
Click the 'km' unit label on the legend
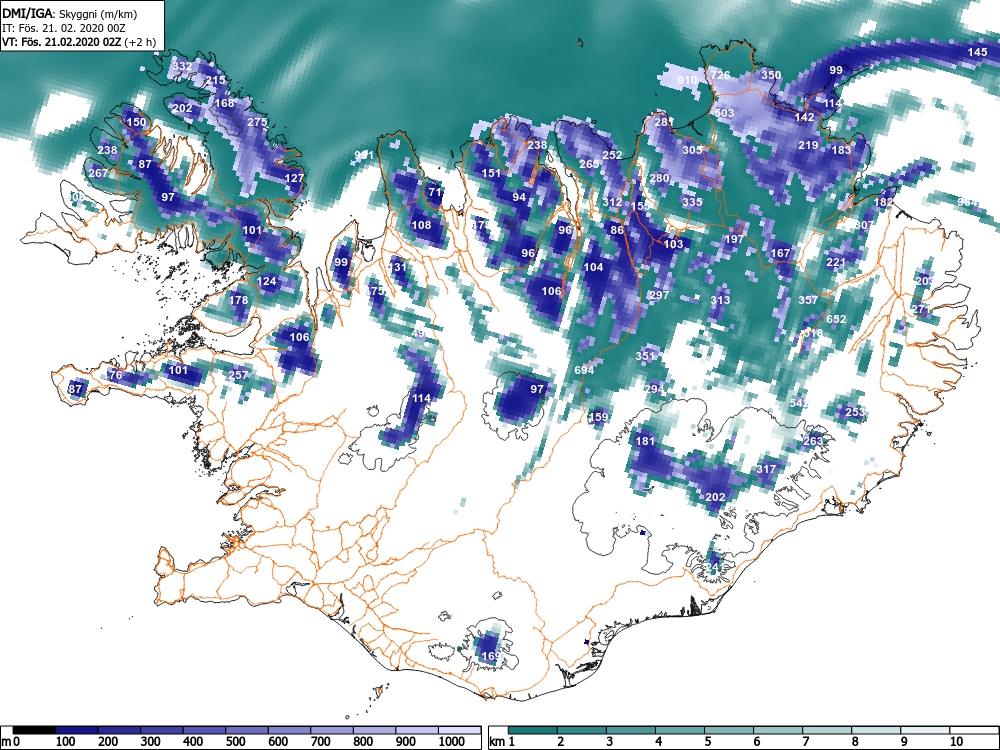[x=497, y=742]
